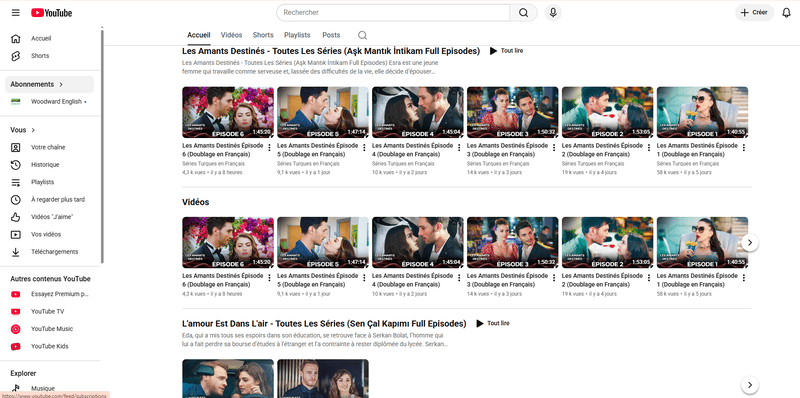Open YouTube Music
This screenshot has width=800, height=398.
[49, 329]
